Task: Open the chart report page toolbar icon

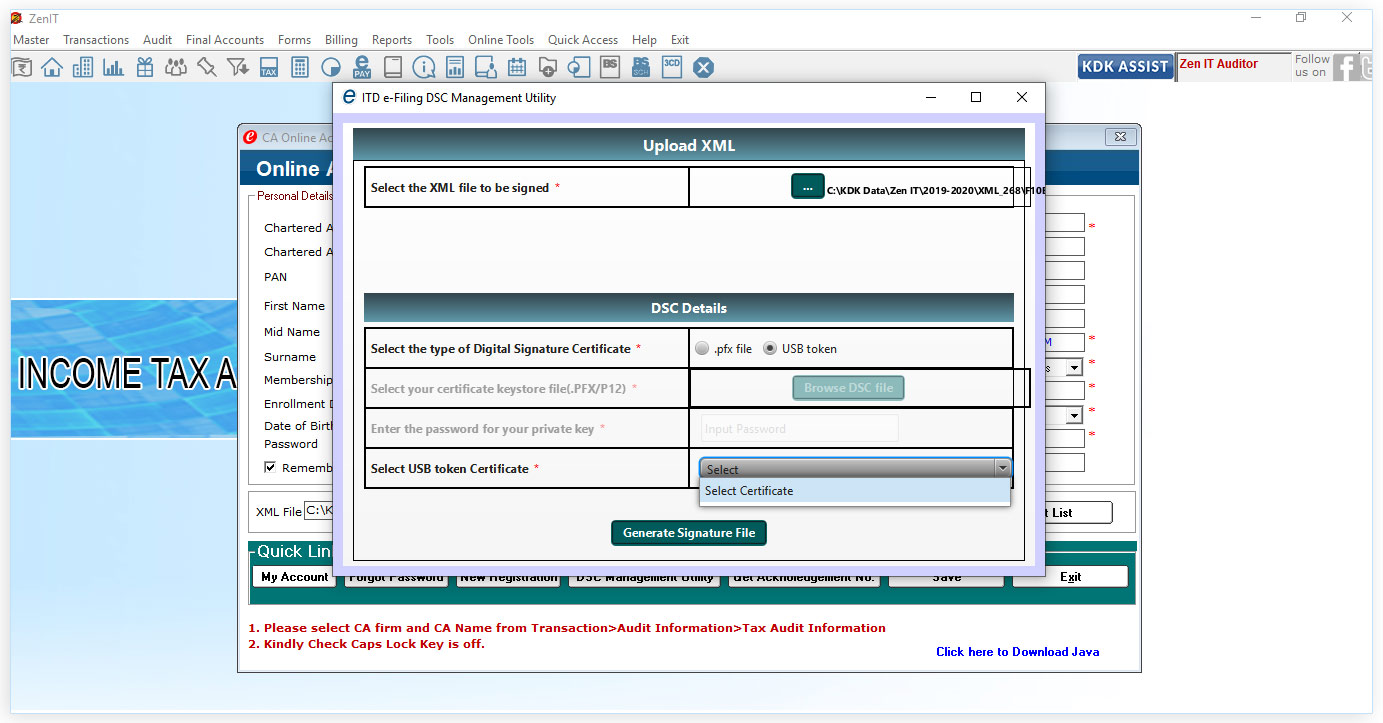Action: coord(455,67)
